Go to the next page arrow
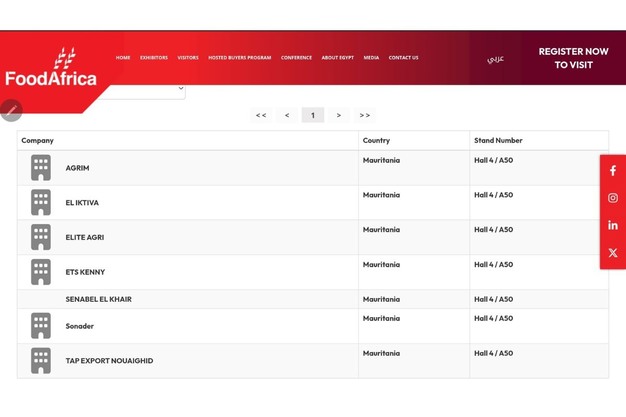The width and height of the screenshot is (626, 417). coord(339,115)
